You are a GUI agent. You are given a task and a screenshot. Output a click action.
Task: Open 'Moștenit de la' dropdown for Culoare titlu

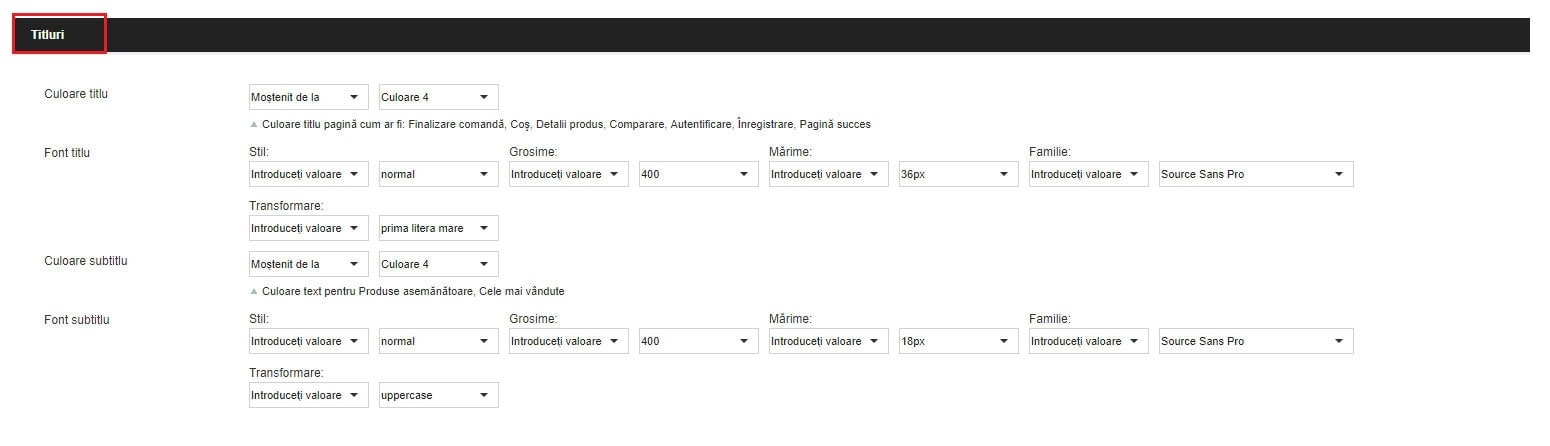click(x=308, y=97)
